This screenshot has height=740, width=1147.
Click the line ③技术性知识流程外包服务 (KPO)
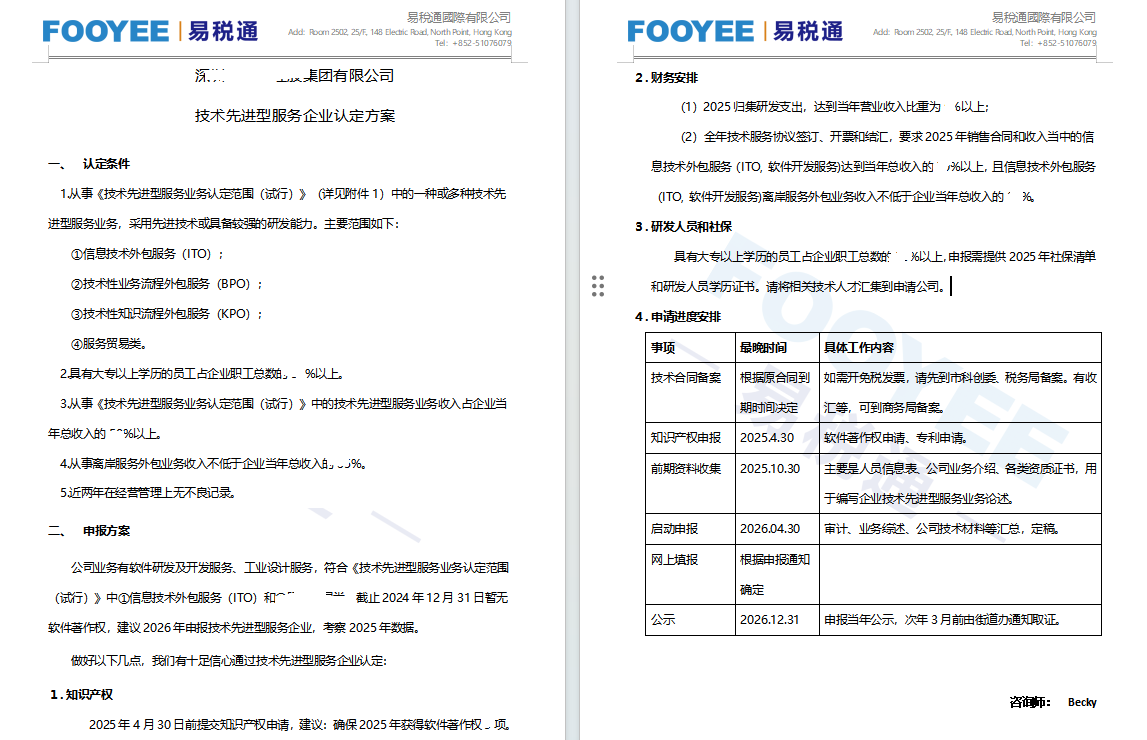(166, 314)
